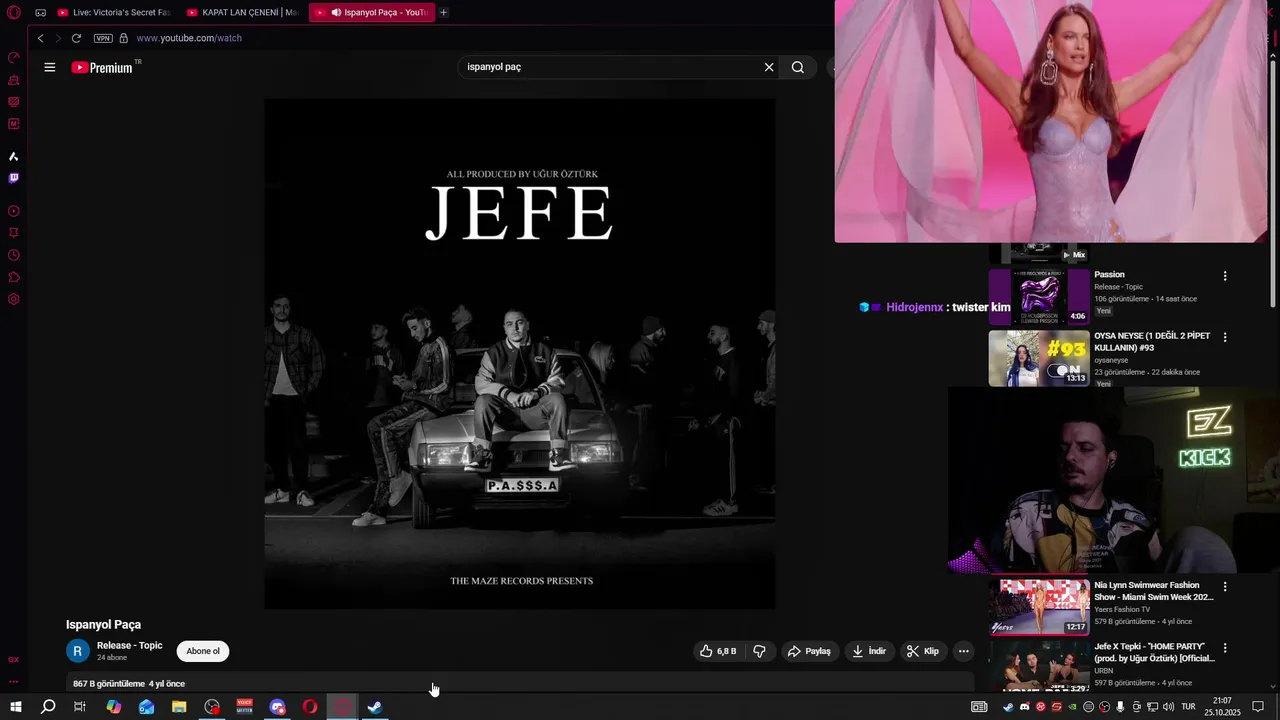This screenshot has width=1280, height=720.
Task: Toggle the Opera VPN badge
Action: [103, 38]
